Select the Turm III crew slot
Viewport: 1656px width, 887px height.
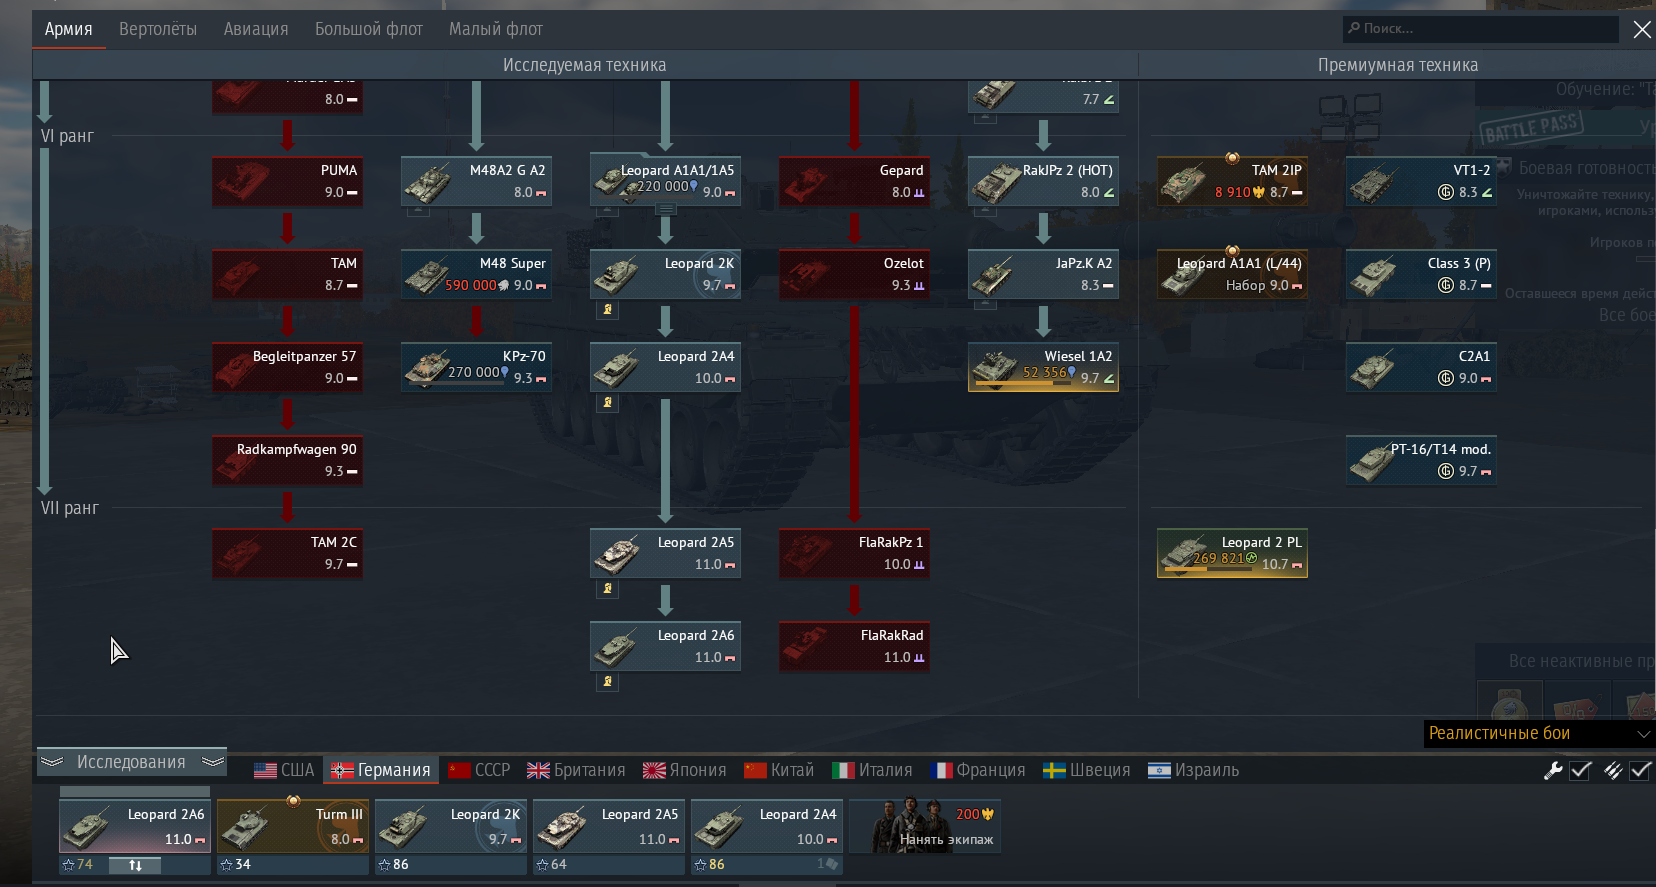(x=293, y=826)
